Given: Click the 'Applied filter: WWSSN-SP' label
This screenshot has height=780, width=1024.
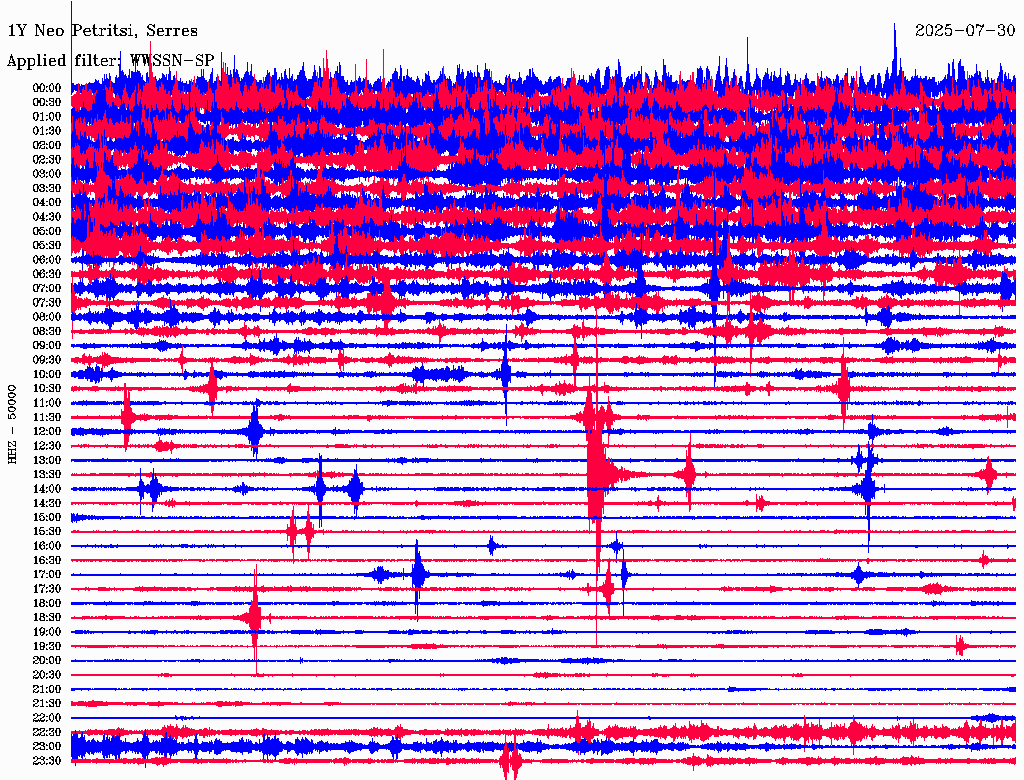Looking at the screenshot, I should [110, 60].
